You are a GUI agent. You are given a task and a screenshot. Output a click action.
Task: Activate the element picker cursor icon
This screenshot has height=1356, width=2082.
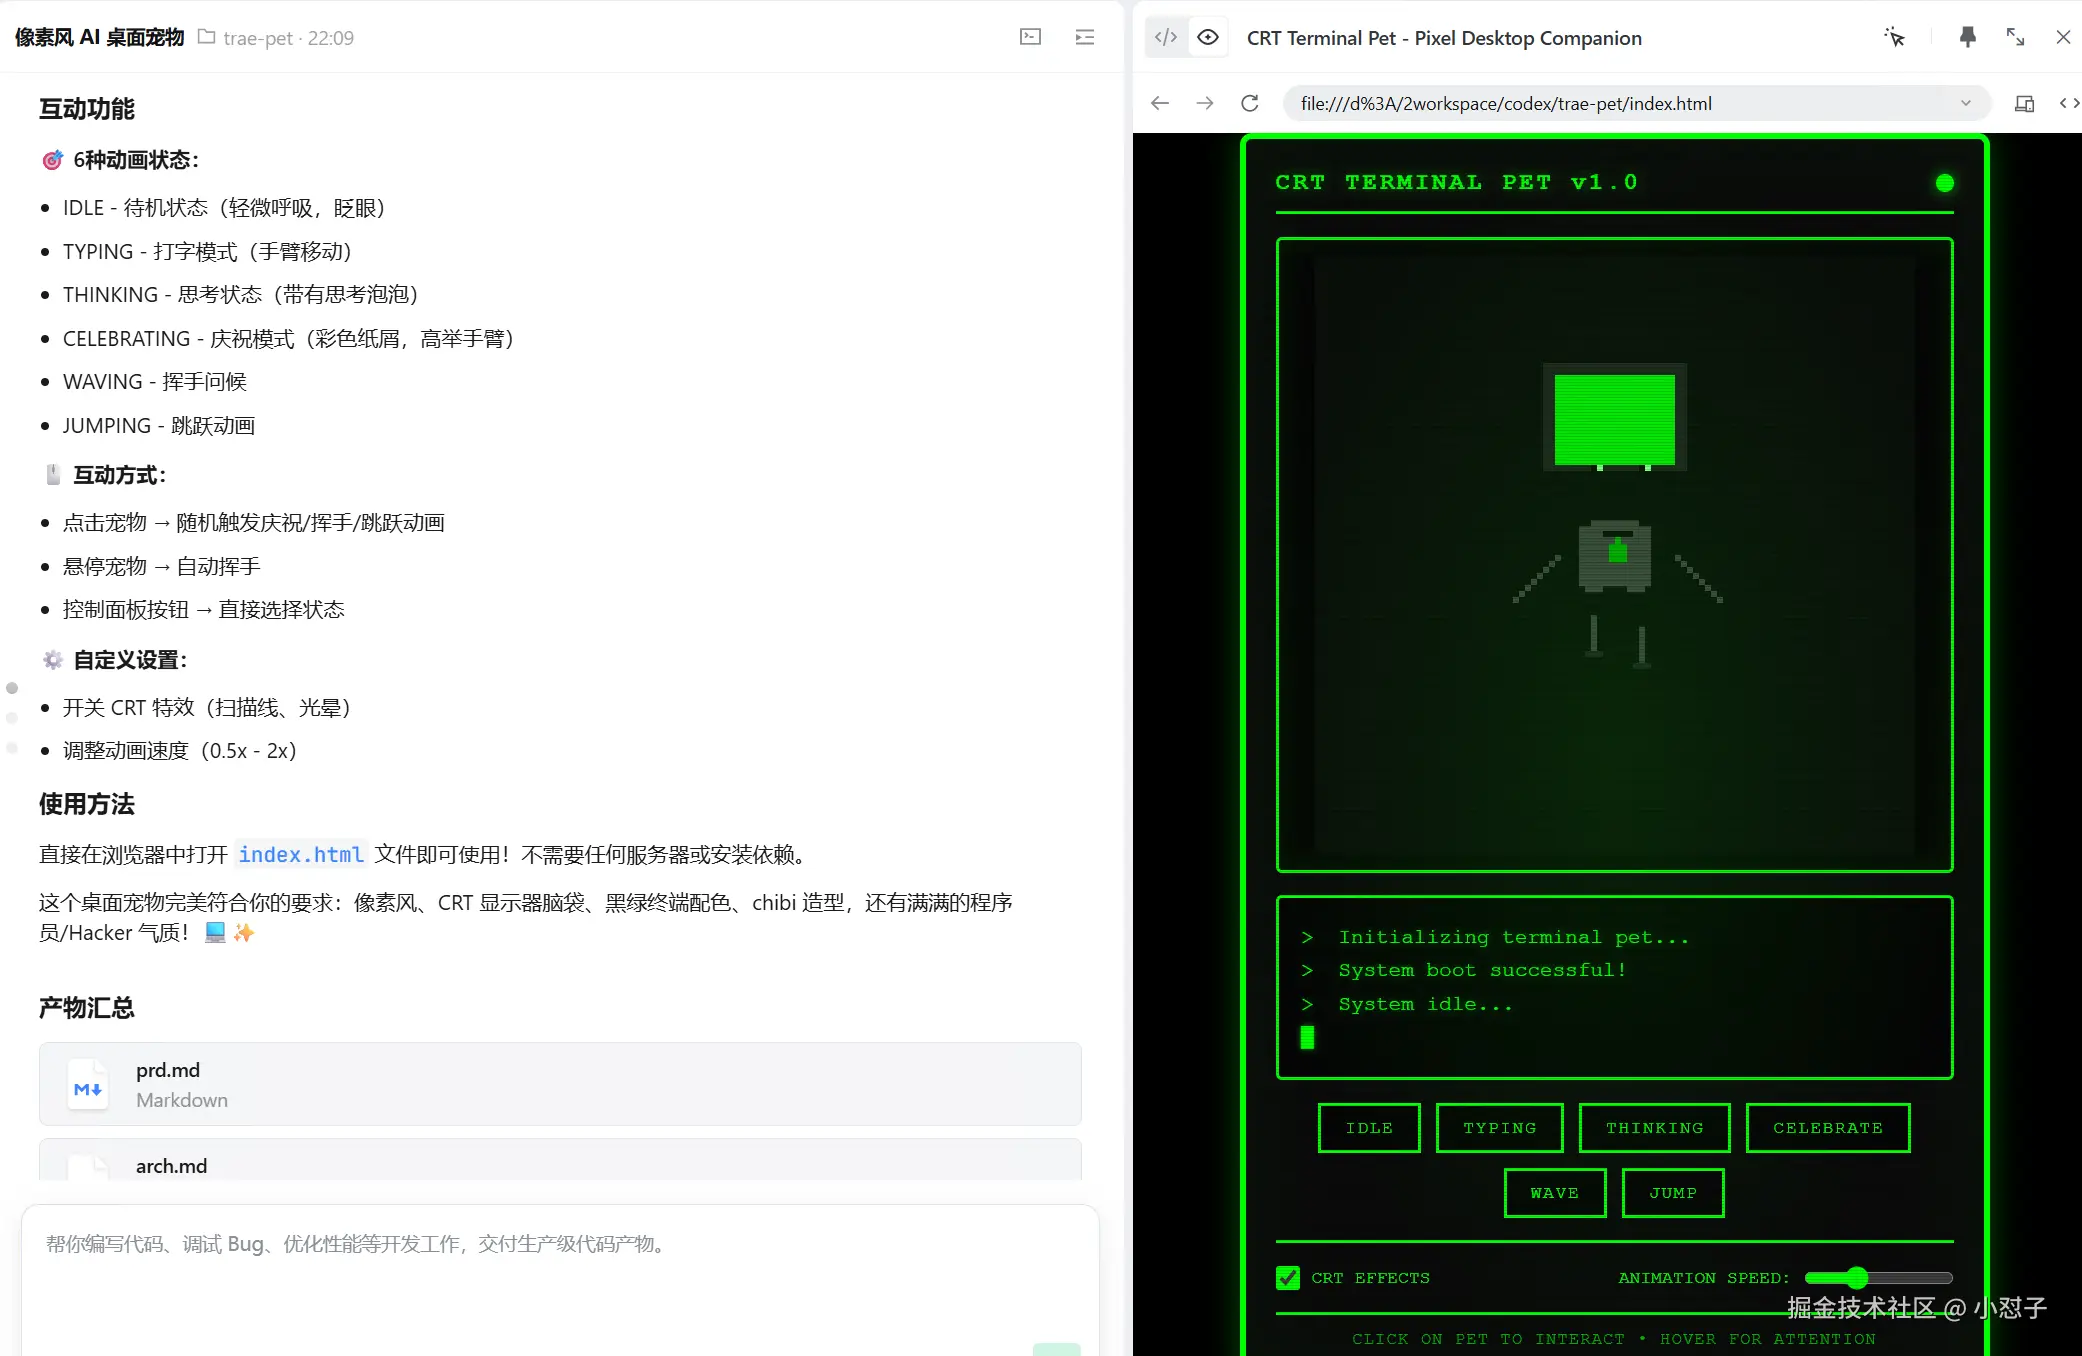coord(1894,37)
